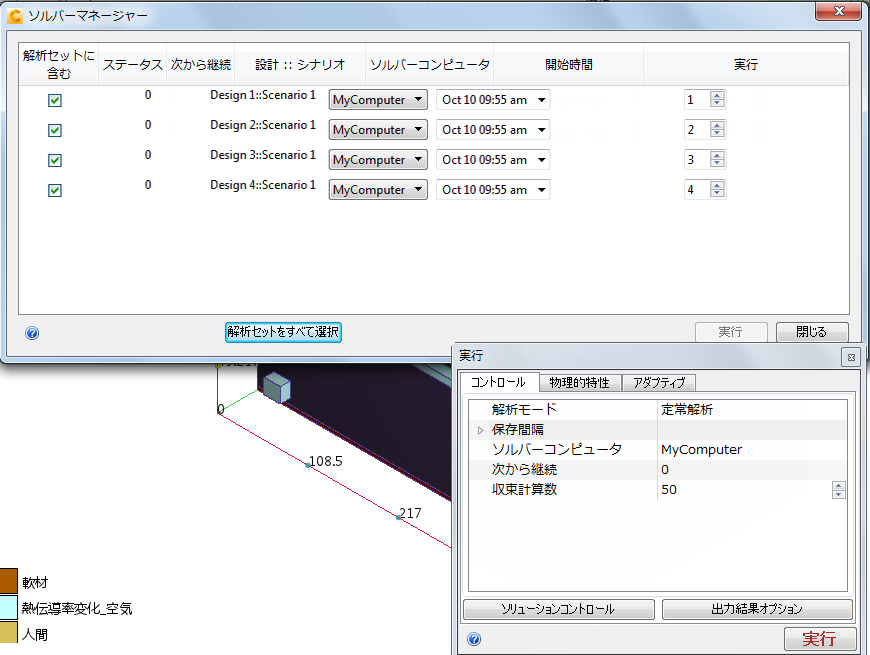Click the expander arrow next to 保存間隔
This screenshot has height=655, width=870.
pyautogui.click(x=478, y=429)
